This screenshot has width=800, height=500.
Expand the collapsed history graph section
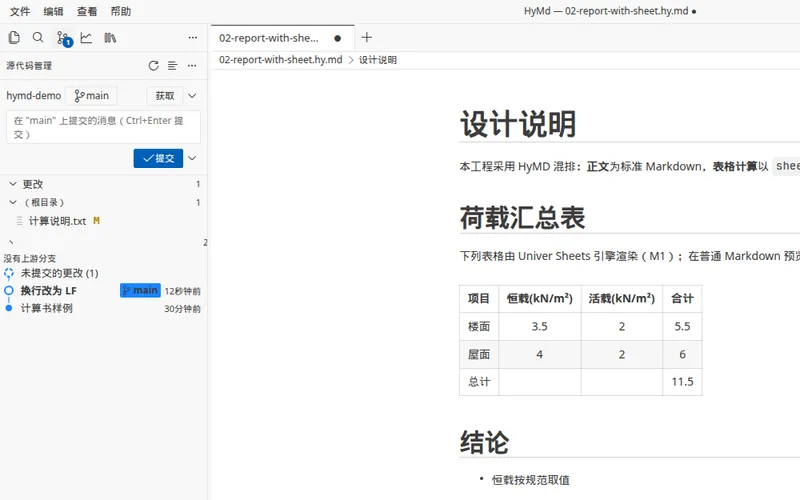11,242
